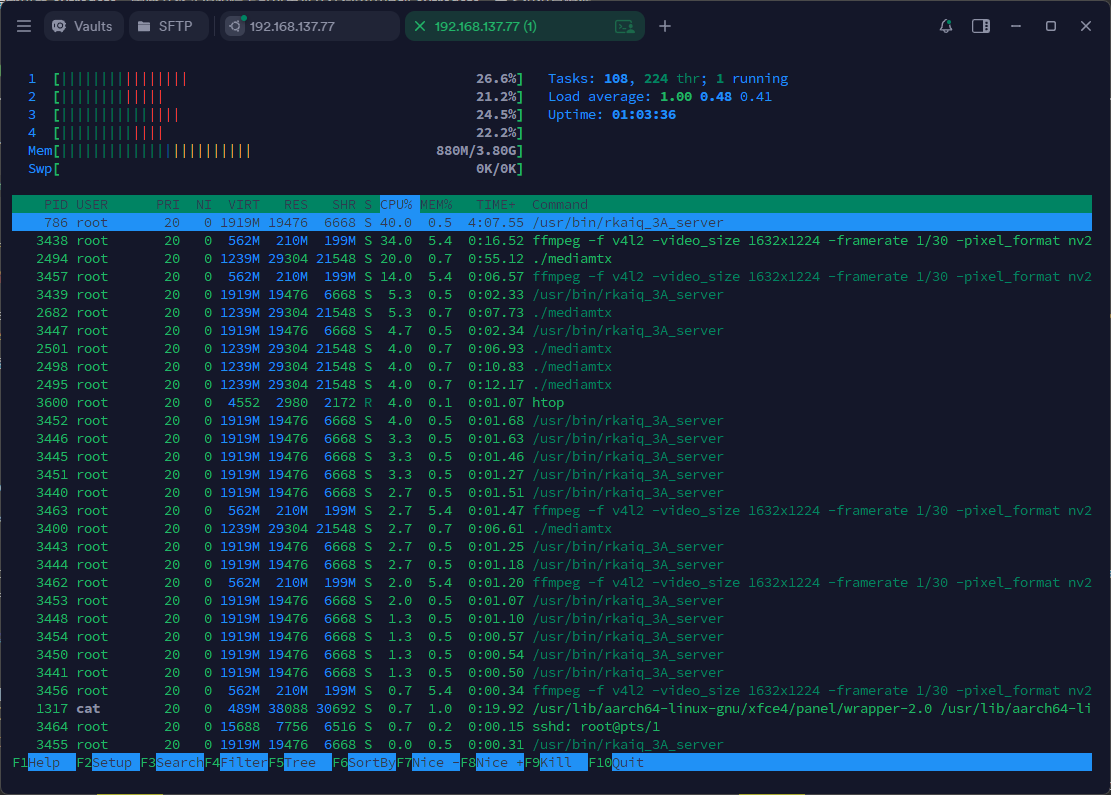Click F9 Kill in htop footer

click(562, 763)
